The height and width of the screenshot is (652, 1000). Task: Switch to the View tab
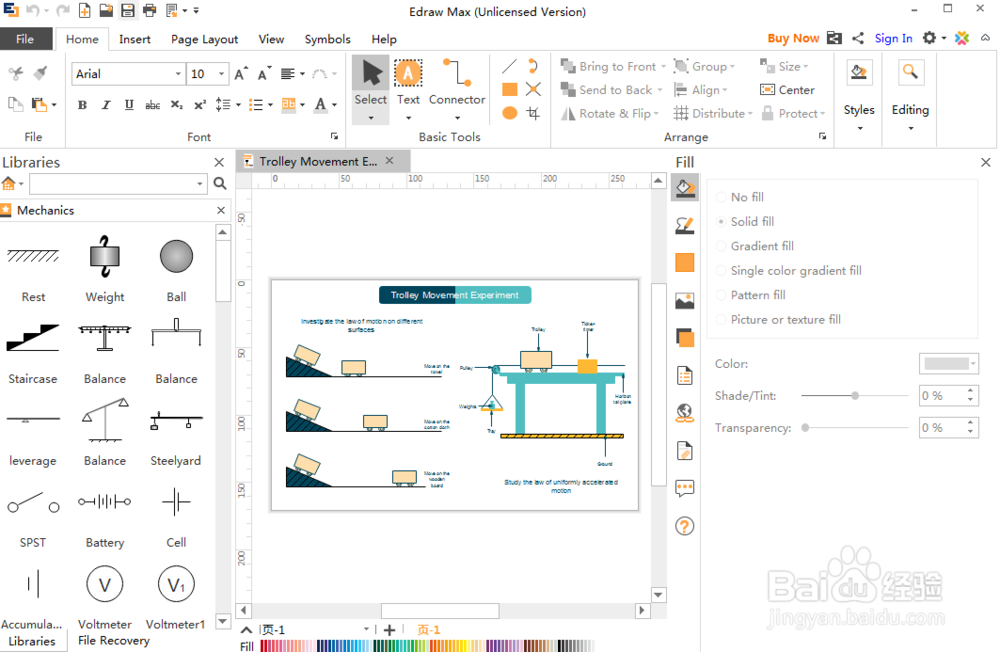(271, 39)
